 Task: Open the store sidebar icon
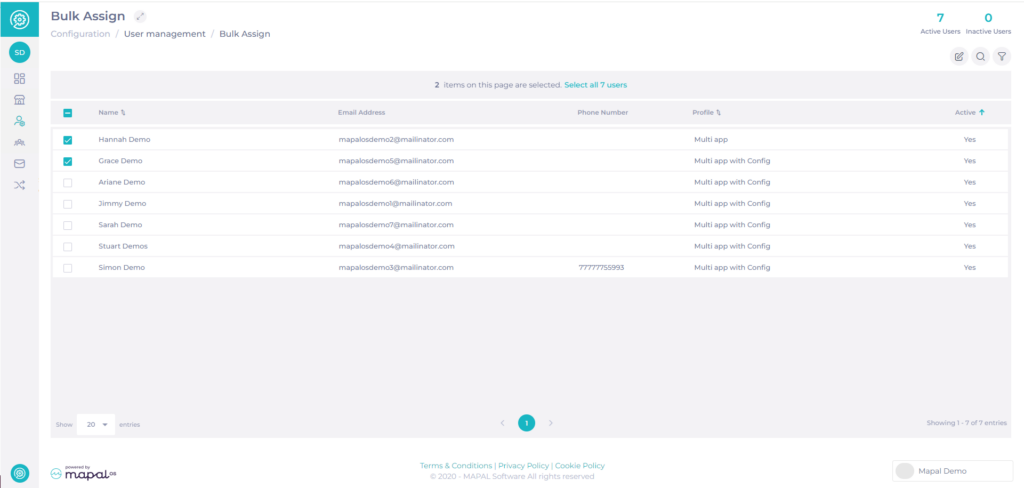pos(20,100)
